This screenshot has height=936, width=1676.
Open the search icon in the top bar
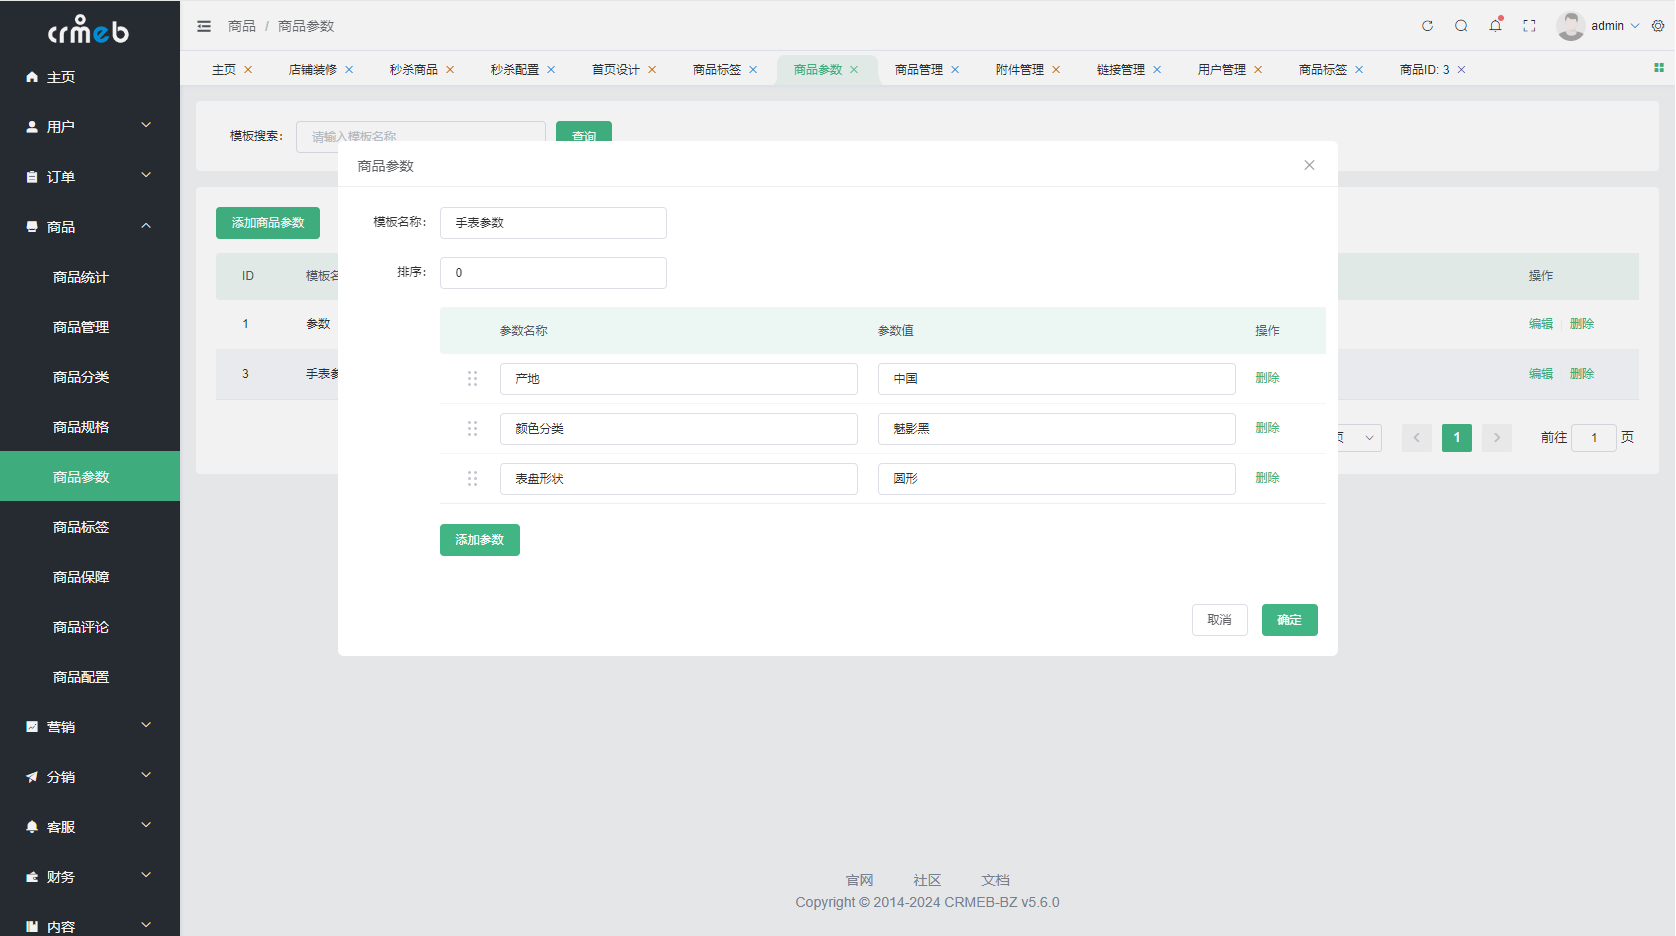point(1461,26)
